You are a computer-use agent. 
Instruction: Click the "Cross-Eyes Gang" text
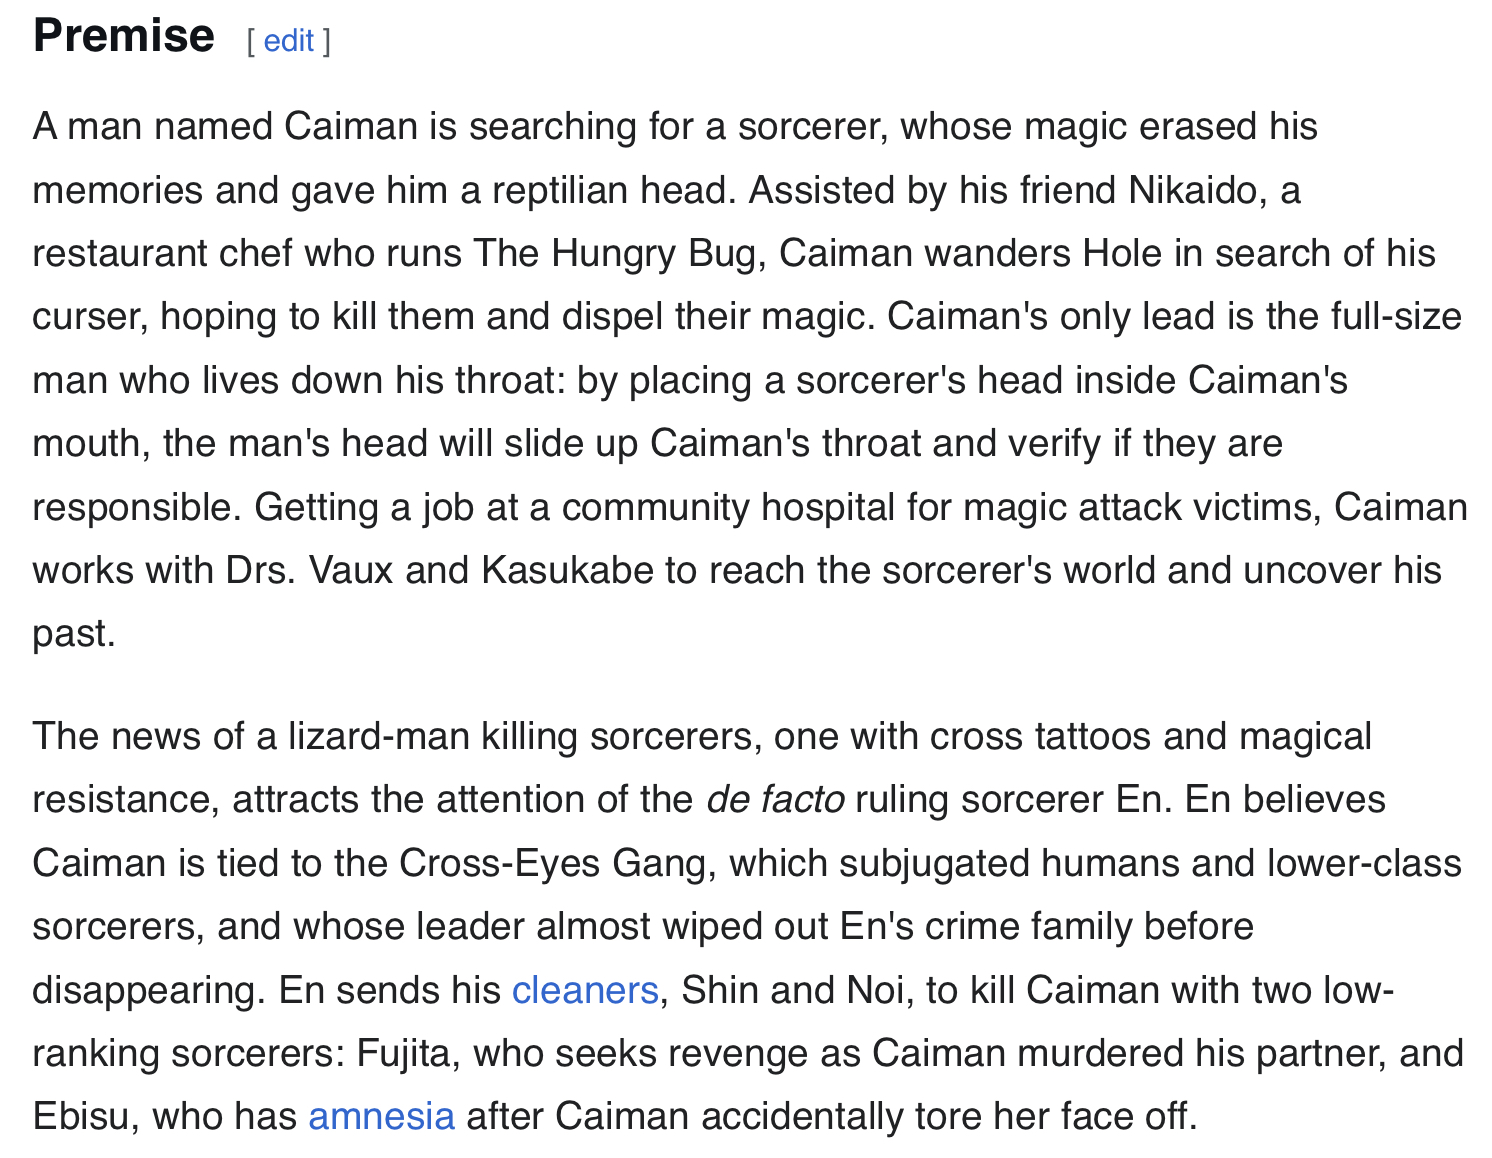[552, 863]
